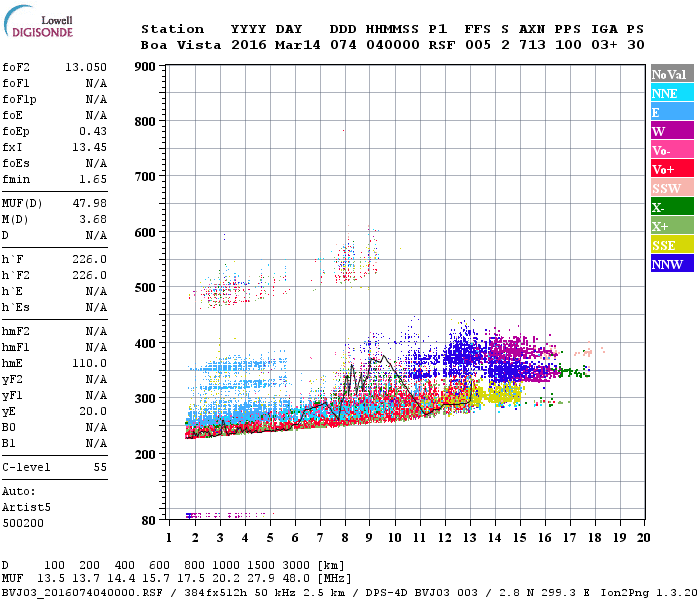Select the Vo+ red legend swatch
700x600 pixels.
coord(672,169)
